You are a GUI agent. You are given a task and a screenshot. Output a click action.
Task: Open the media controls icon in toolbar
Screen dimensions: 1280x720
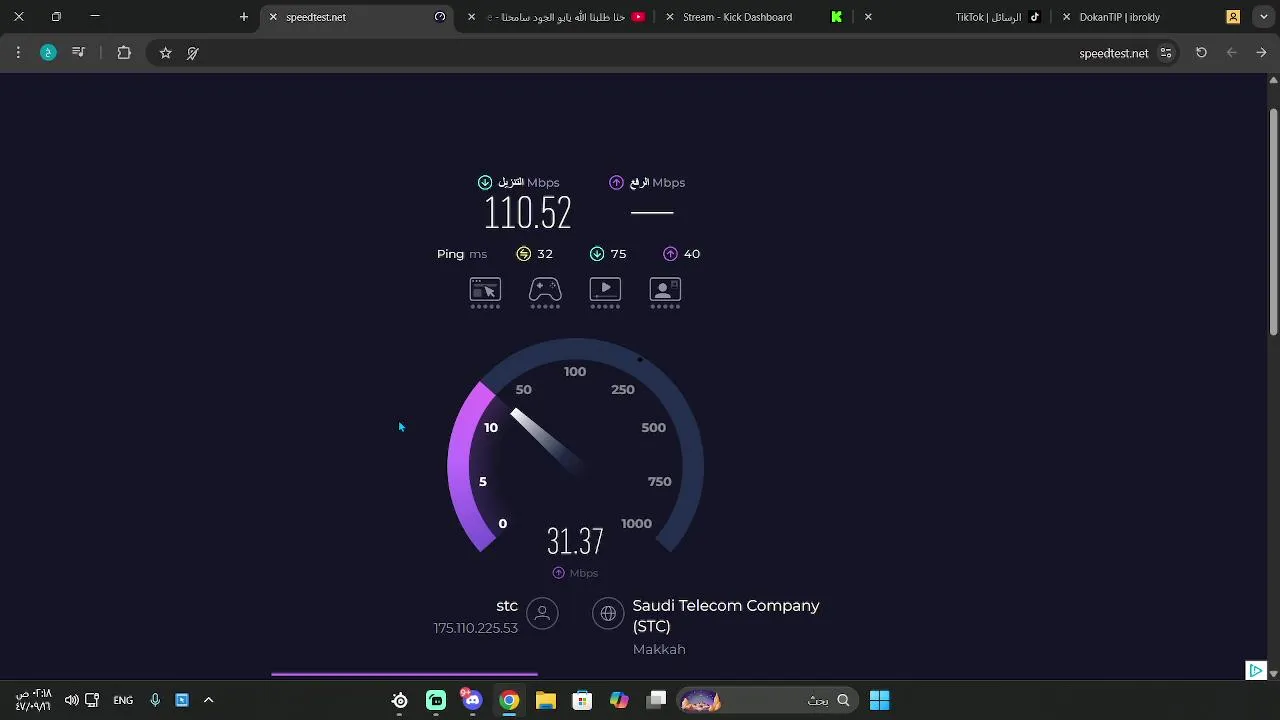78,53
